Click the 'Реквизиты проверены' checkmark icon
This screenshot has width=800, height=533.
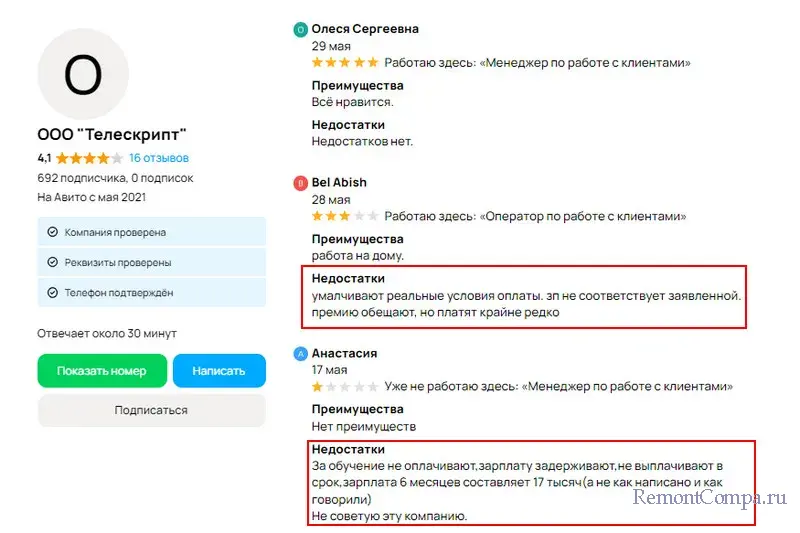tap(52, 262)
